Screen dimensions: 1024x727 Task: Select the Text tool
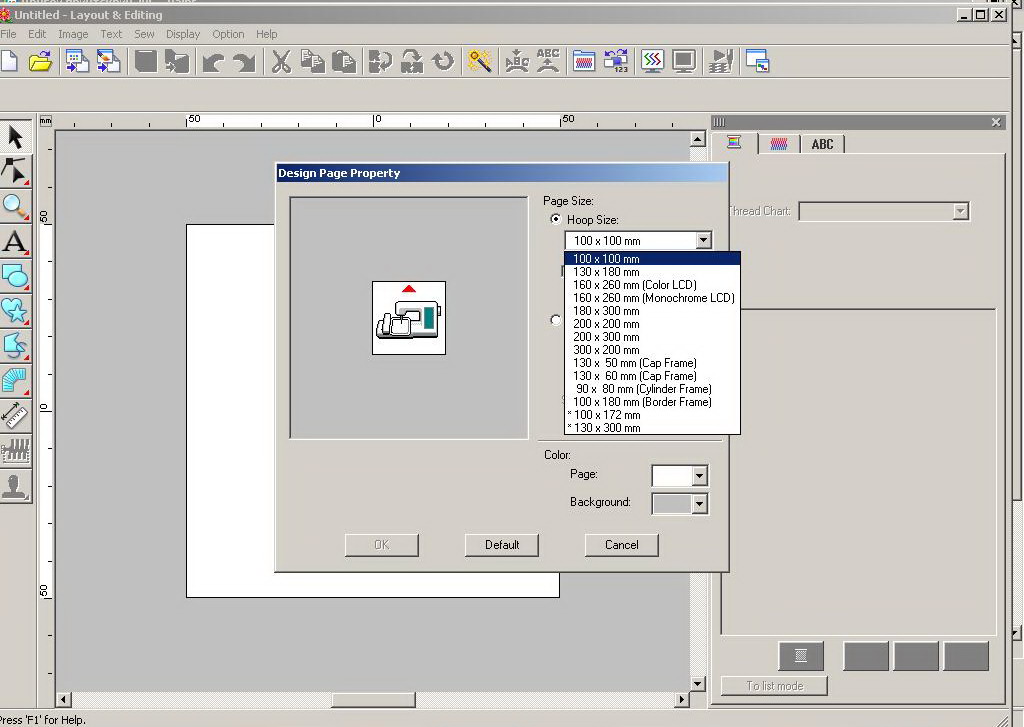[x=15, y=241]
